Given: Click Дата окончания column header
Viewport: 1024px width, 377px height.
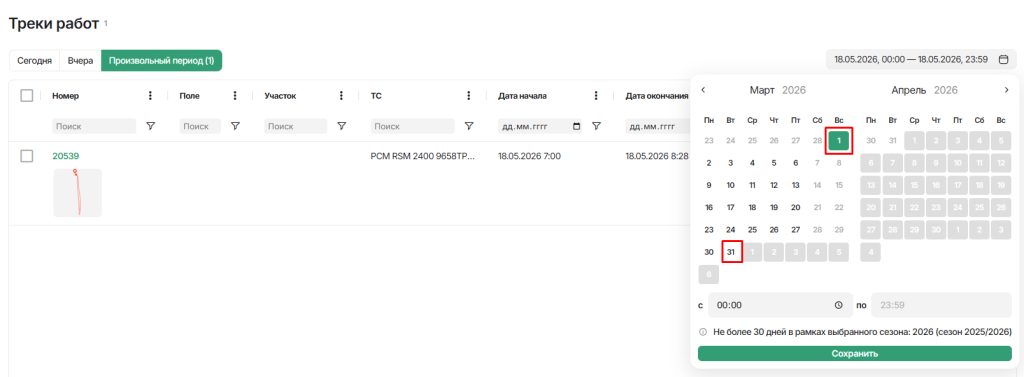Looking at the screenshot, I should click(x=657, y=96).
